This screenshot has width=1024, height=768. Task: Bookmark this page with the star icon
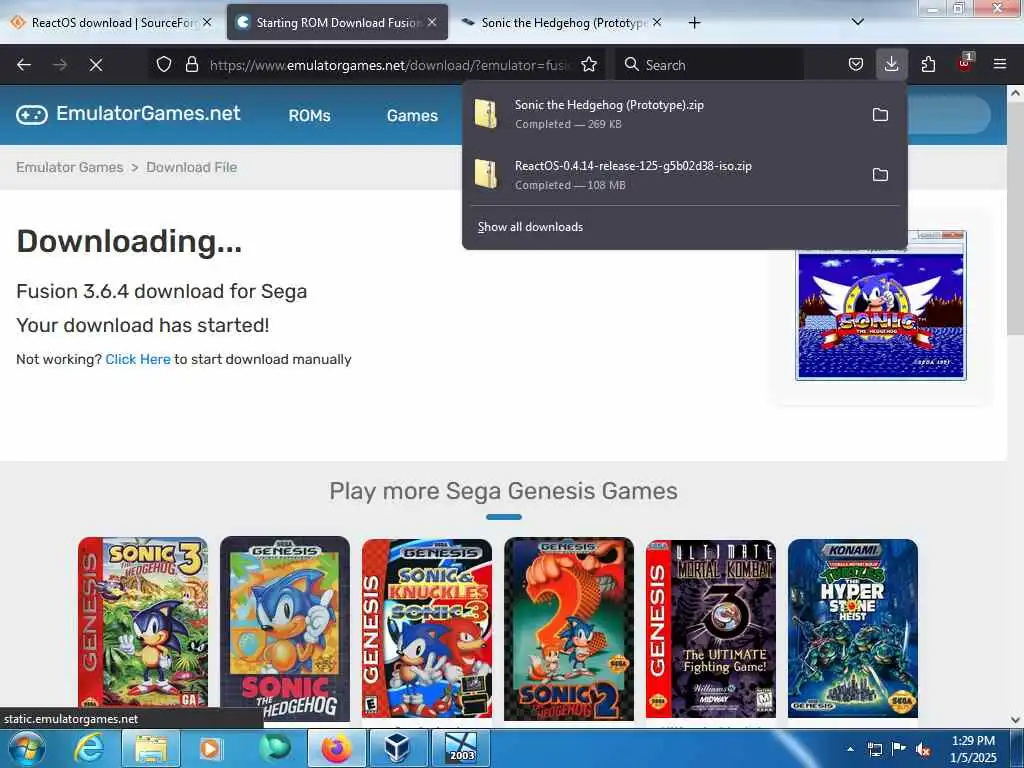click(588, 65)
